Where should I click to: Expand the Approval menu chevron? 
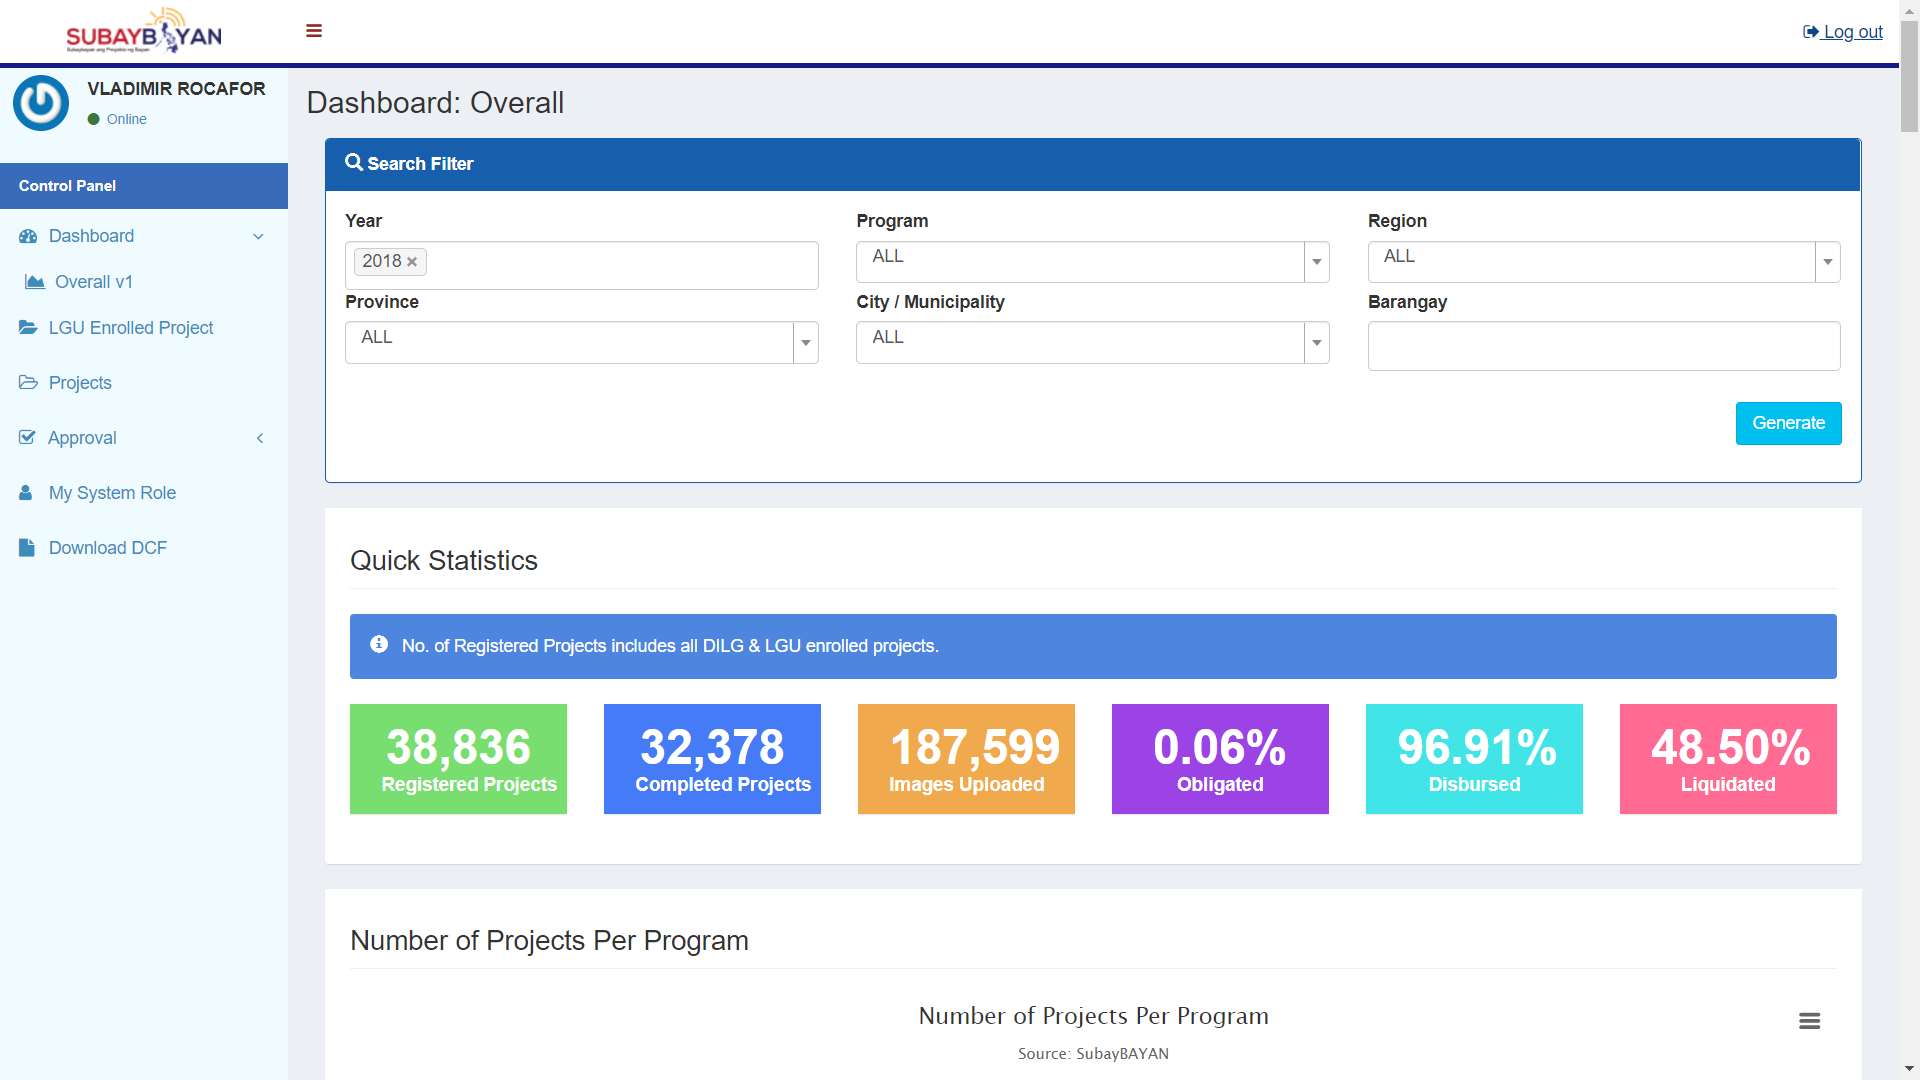tap(260, 438)
